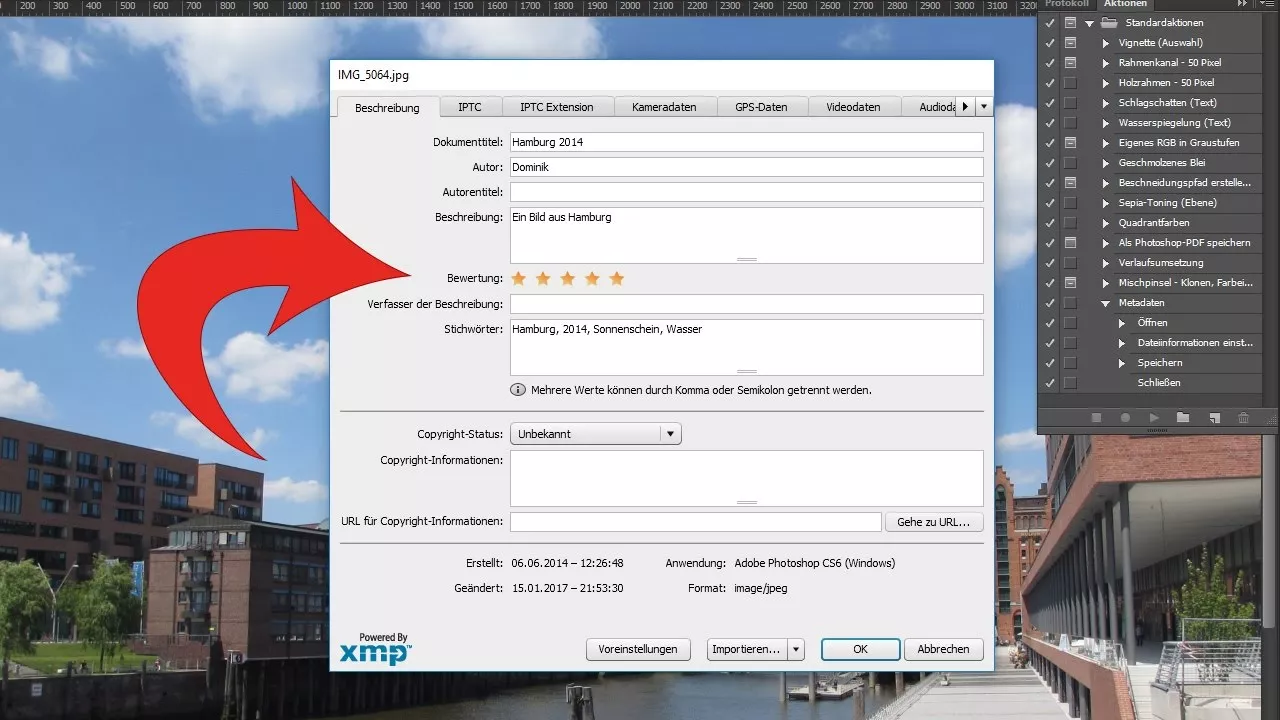The height and width of the screenshot is (720, 1280).
Task: Set Bewertung to five stars
Action: click(x=617, y=278)
